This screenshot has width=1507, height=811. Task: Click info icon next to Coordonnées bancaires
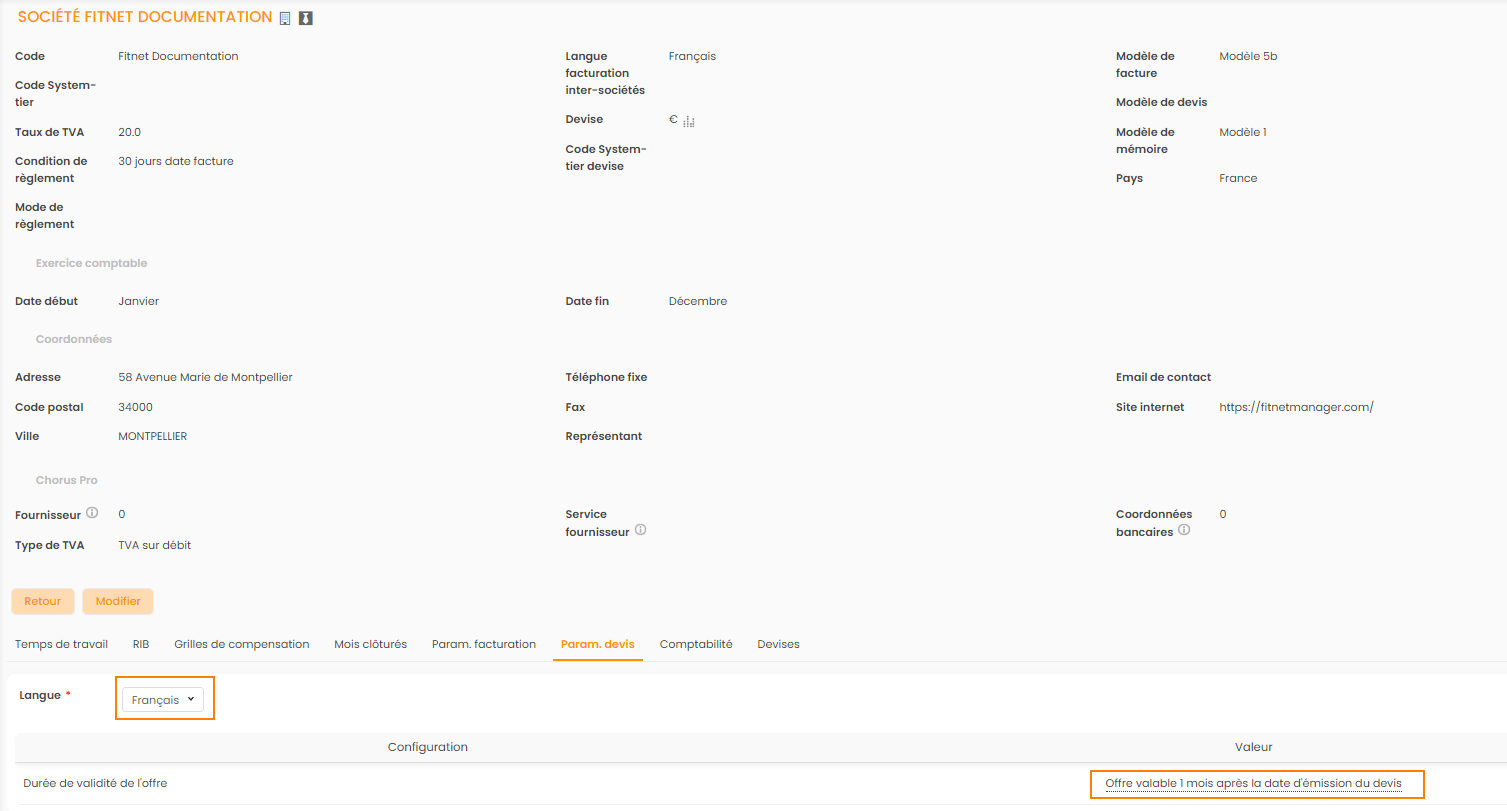click(1184, 530)
